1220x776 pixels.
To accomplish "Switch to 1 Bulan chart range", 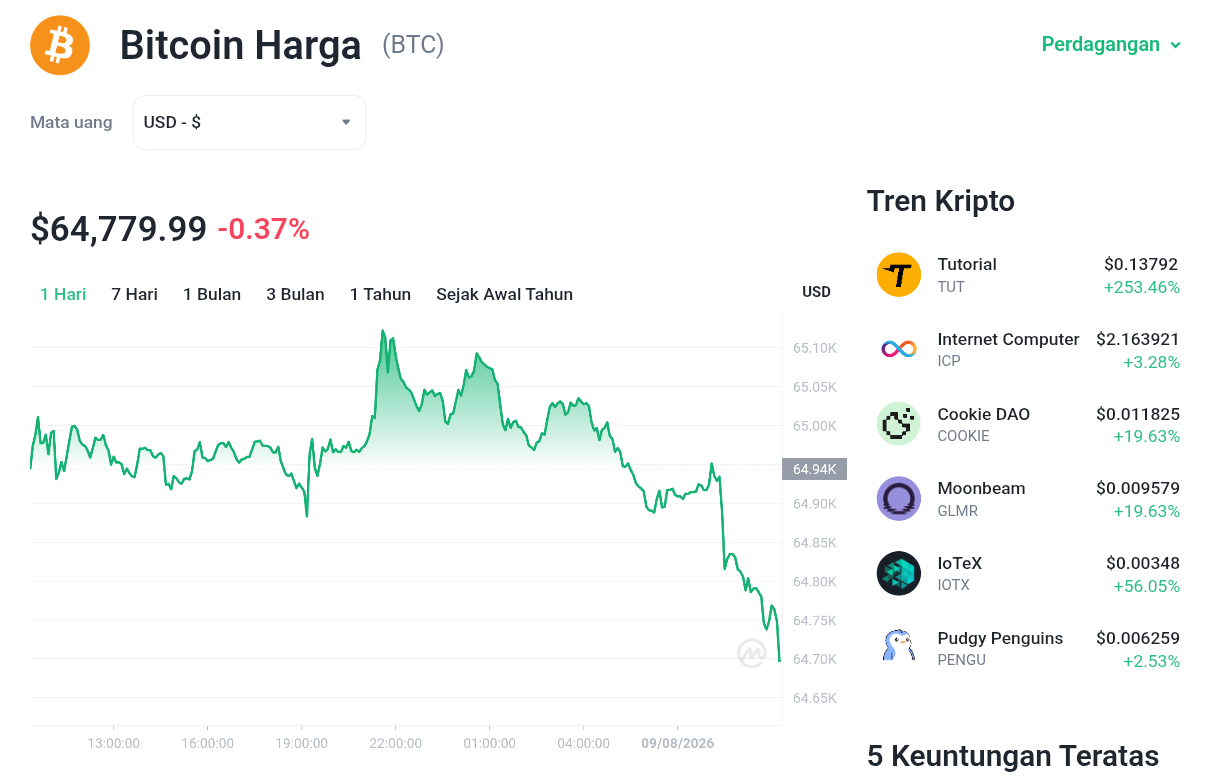I will [x=212, y=294].
